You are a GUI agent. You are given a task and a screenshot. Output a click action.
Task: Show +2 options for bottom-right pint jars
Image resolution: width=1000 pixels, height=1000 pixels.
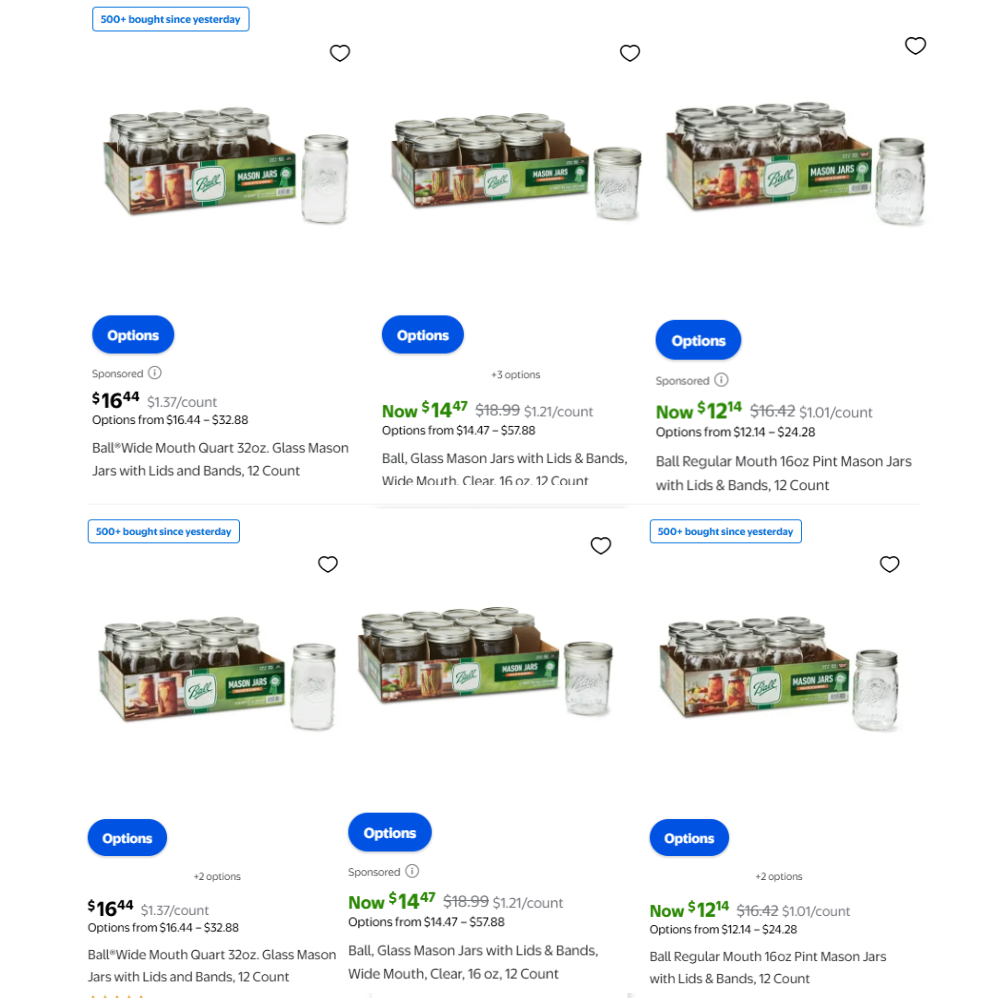[x=779, y=876]
